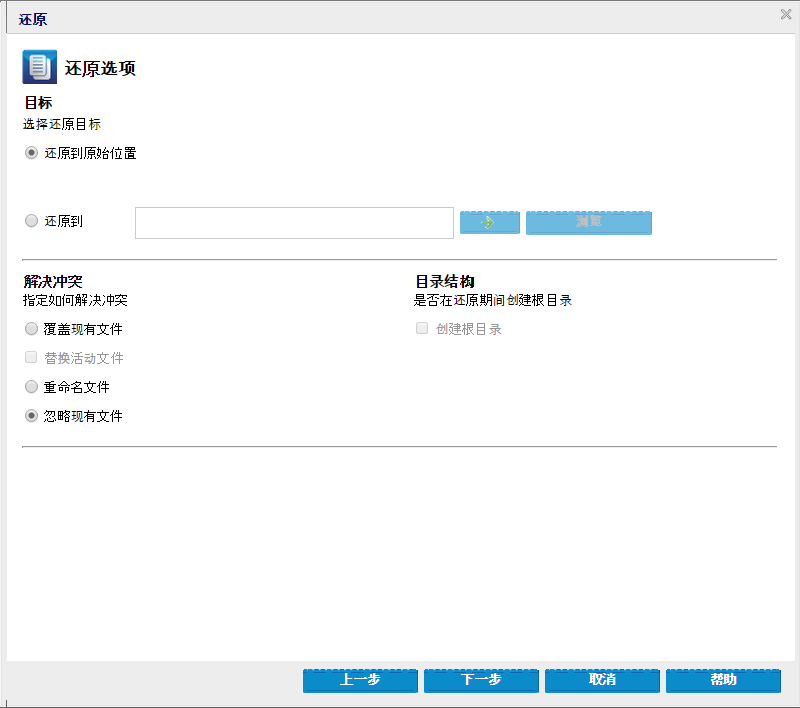This screenshot has width=800, height=708.
Task: Select 还原到原始位置 radio option
Action: [x=31, y=153]
